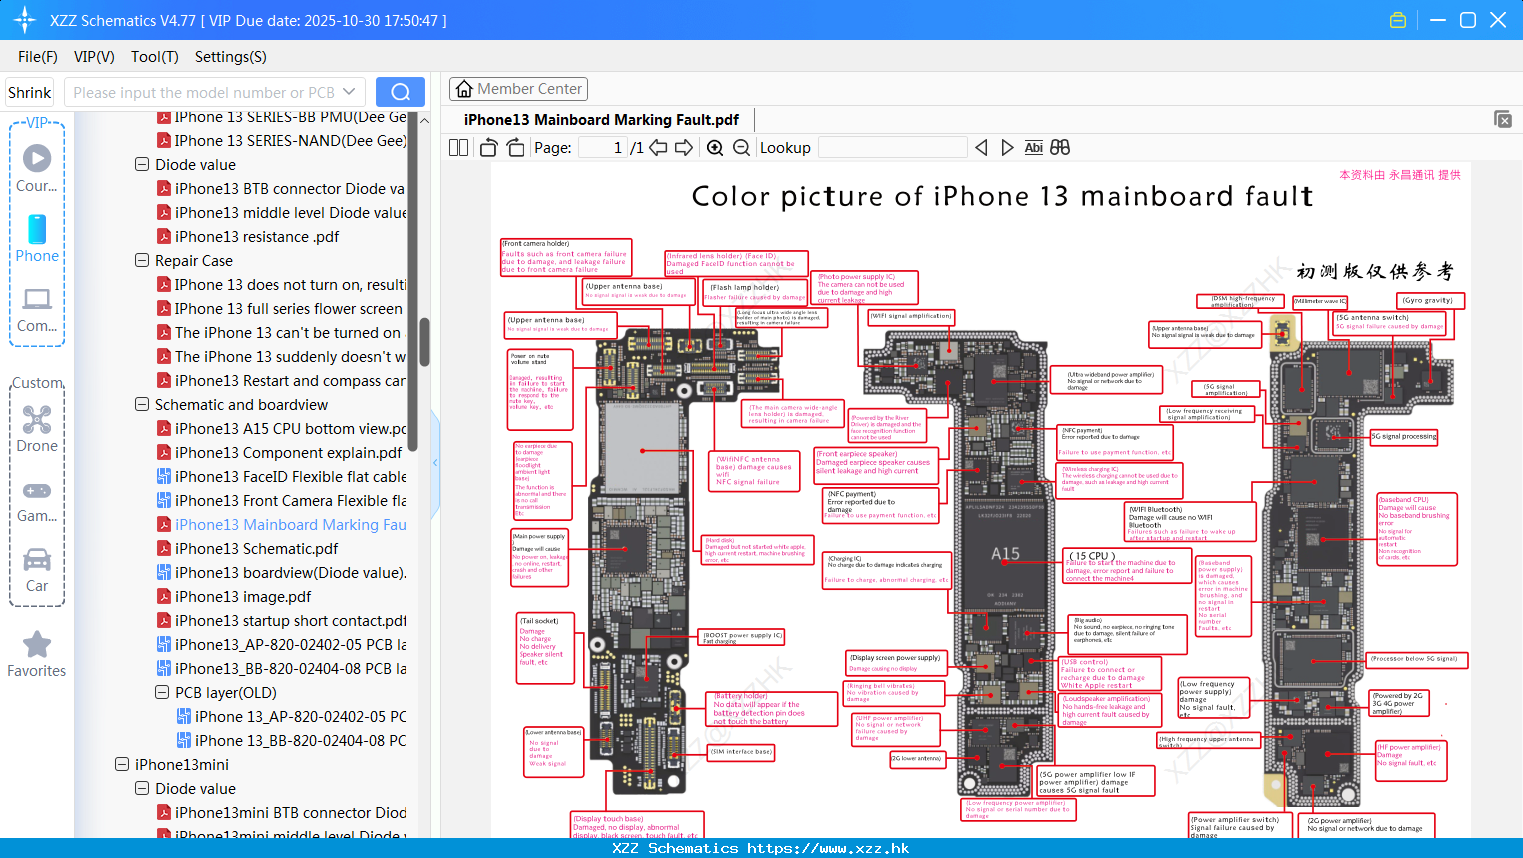Zoom out of the PDF

tap(741, 147)
